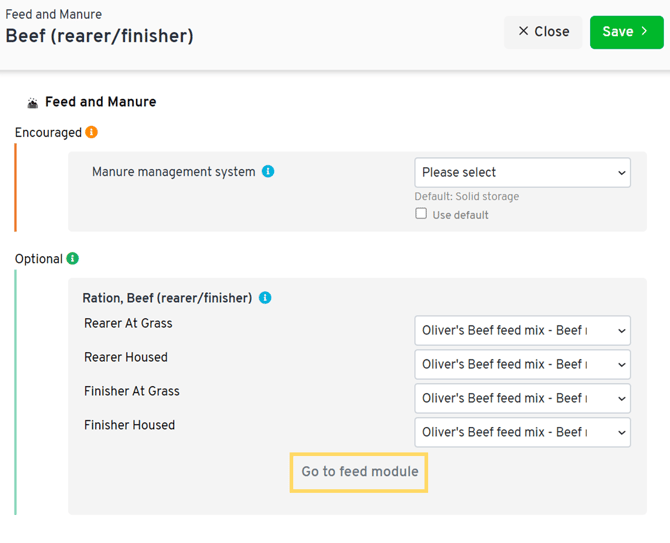Click the arrow icon in Save button
This screenshot has width=670, height=543.
click(645, 32)
